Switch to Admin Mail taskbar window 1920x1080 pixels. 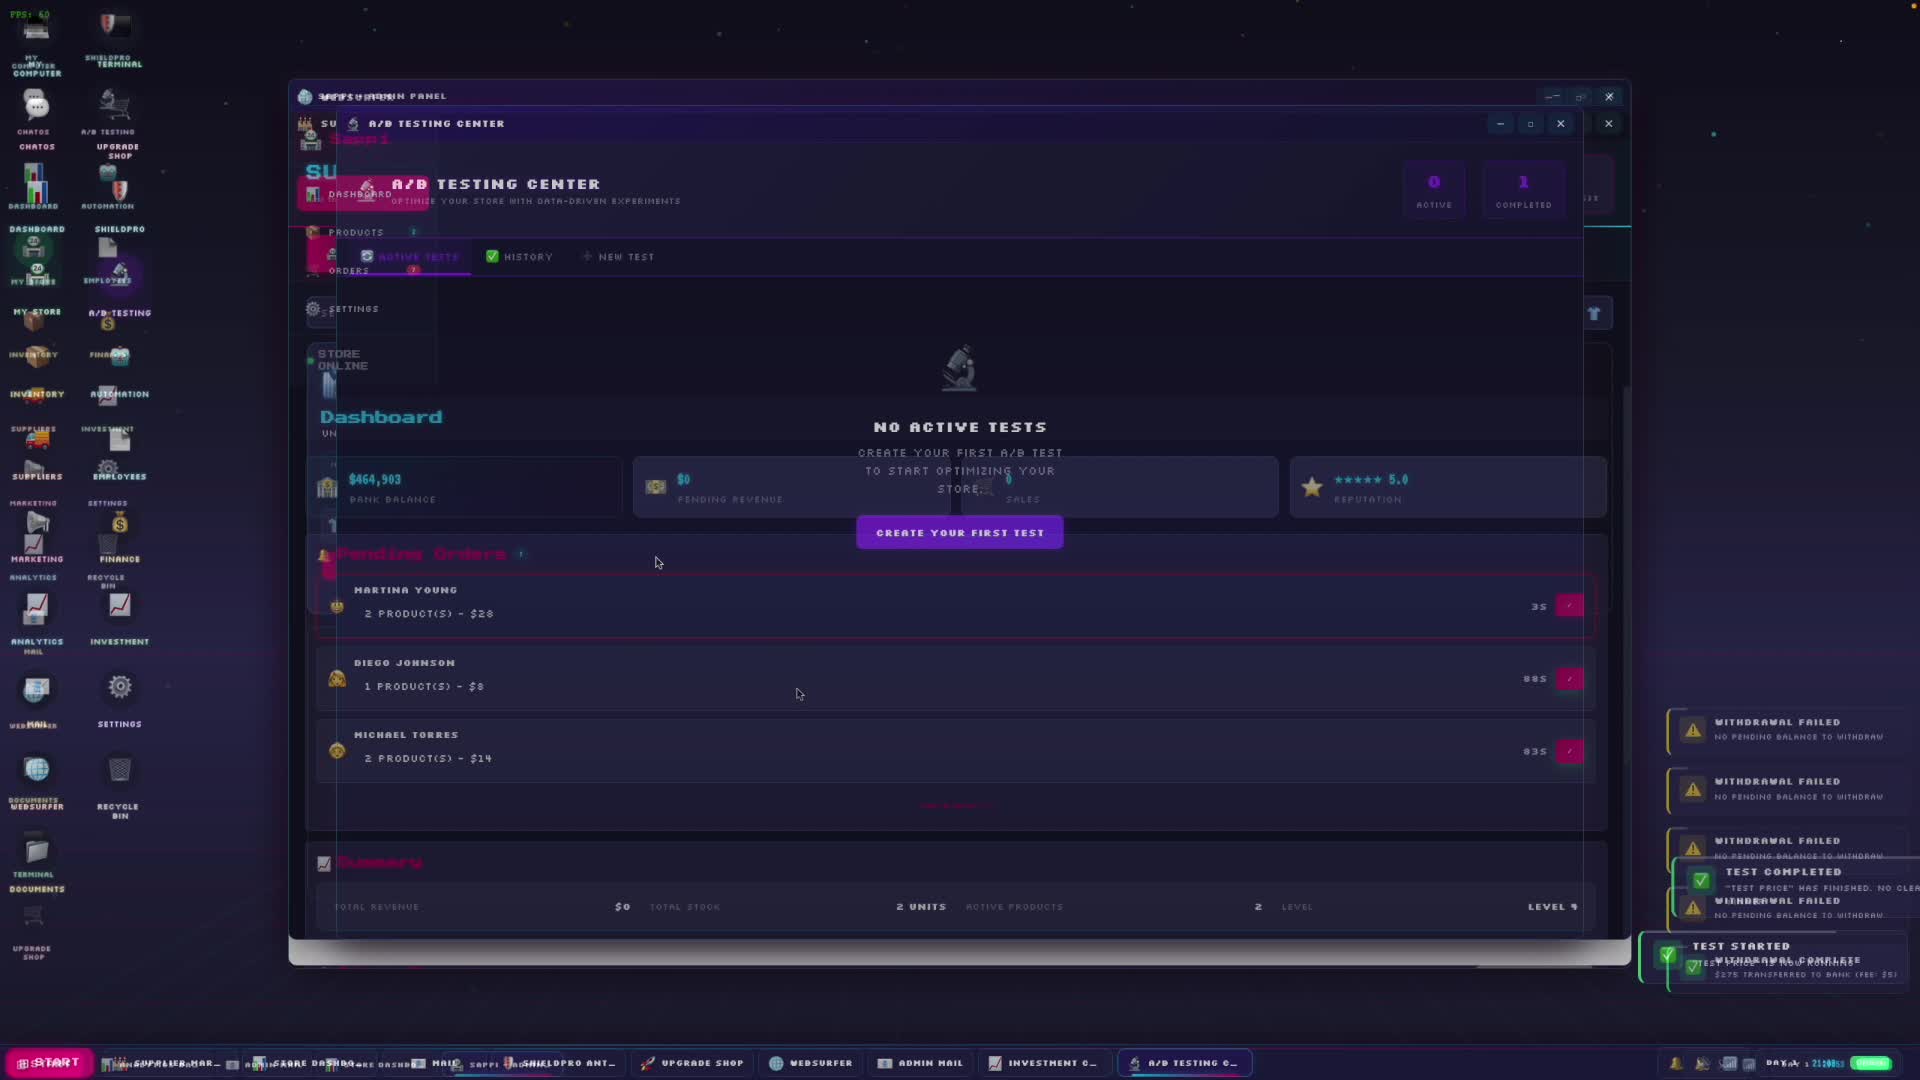click(x=920, y=1063)
